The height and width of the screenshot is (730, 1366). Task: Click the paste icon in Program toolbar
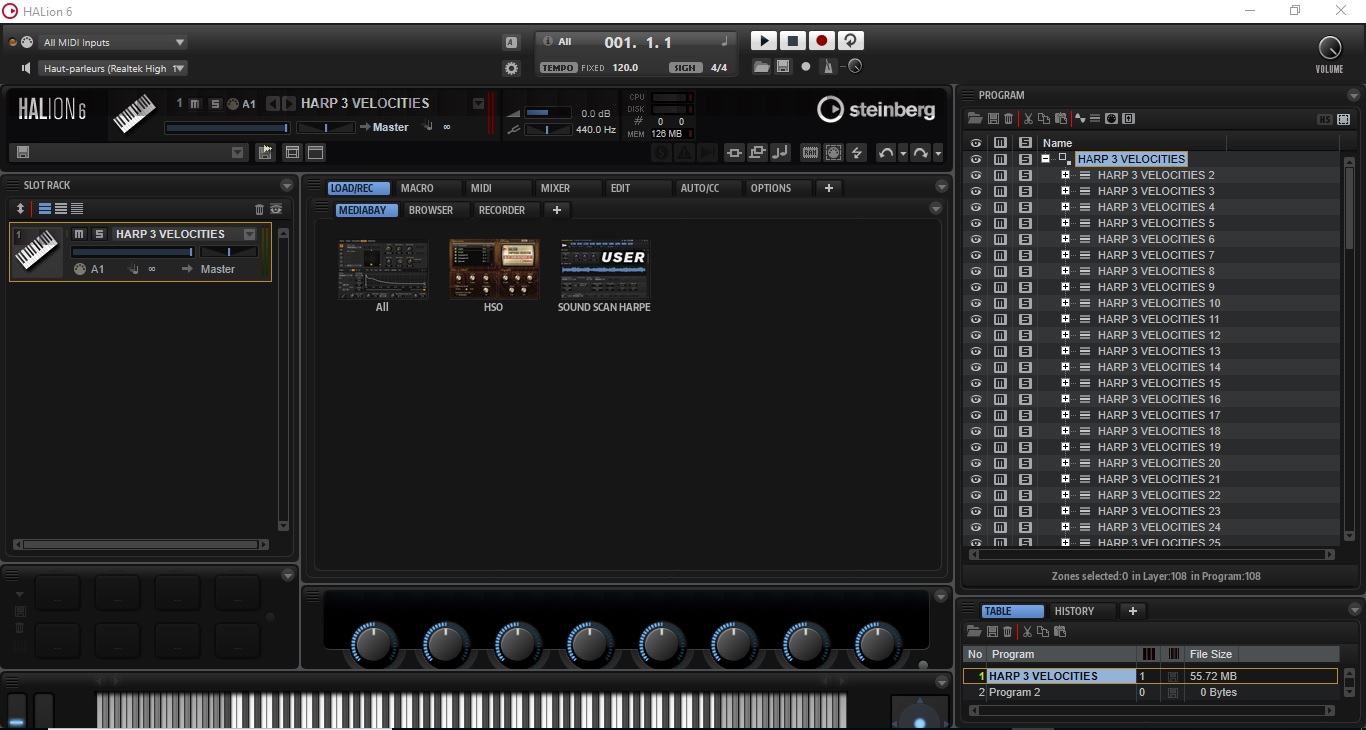[x=1061, y=119]
